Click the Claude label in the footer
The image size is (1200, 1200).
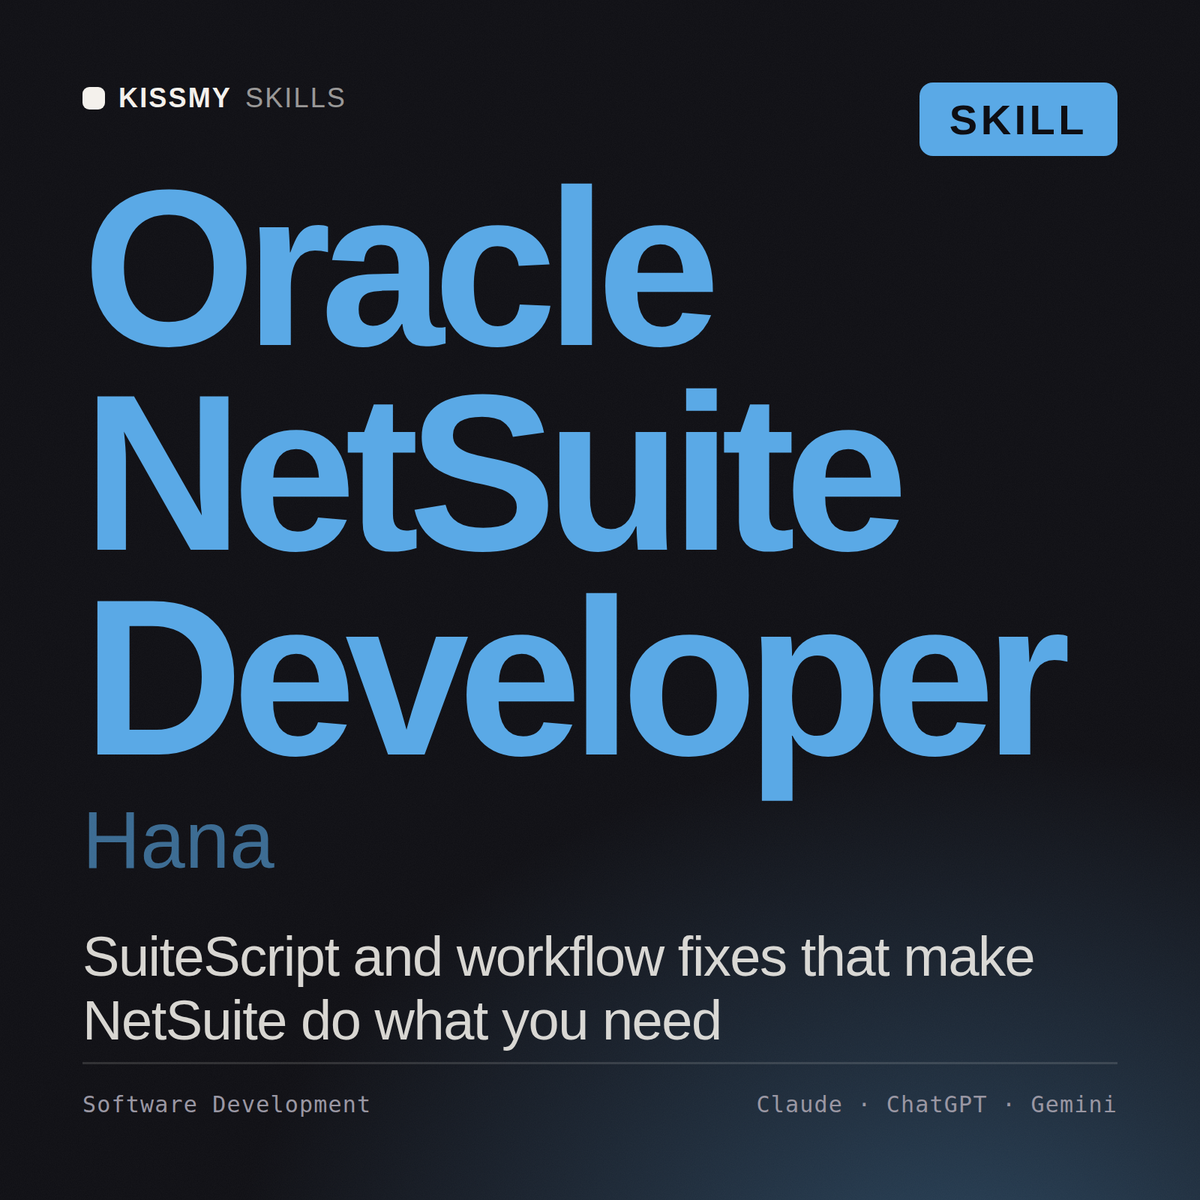tap(799, 1105)
